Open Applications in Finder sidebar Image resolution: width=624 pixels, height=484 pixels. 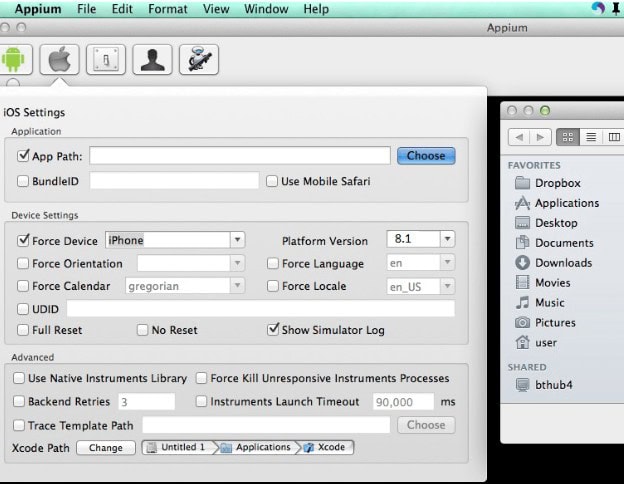pos(557,203)
